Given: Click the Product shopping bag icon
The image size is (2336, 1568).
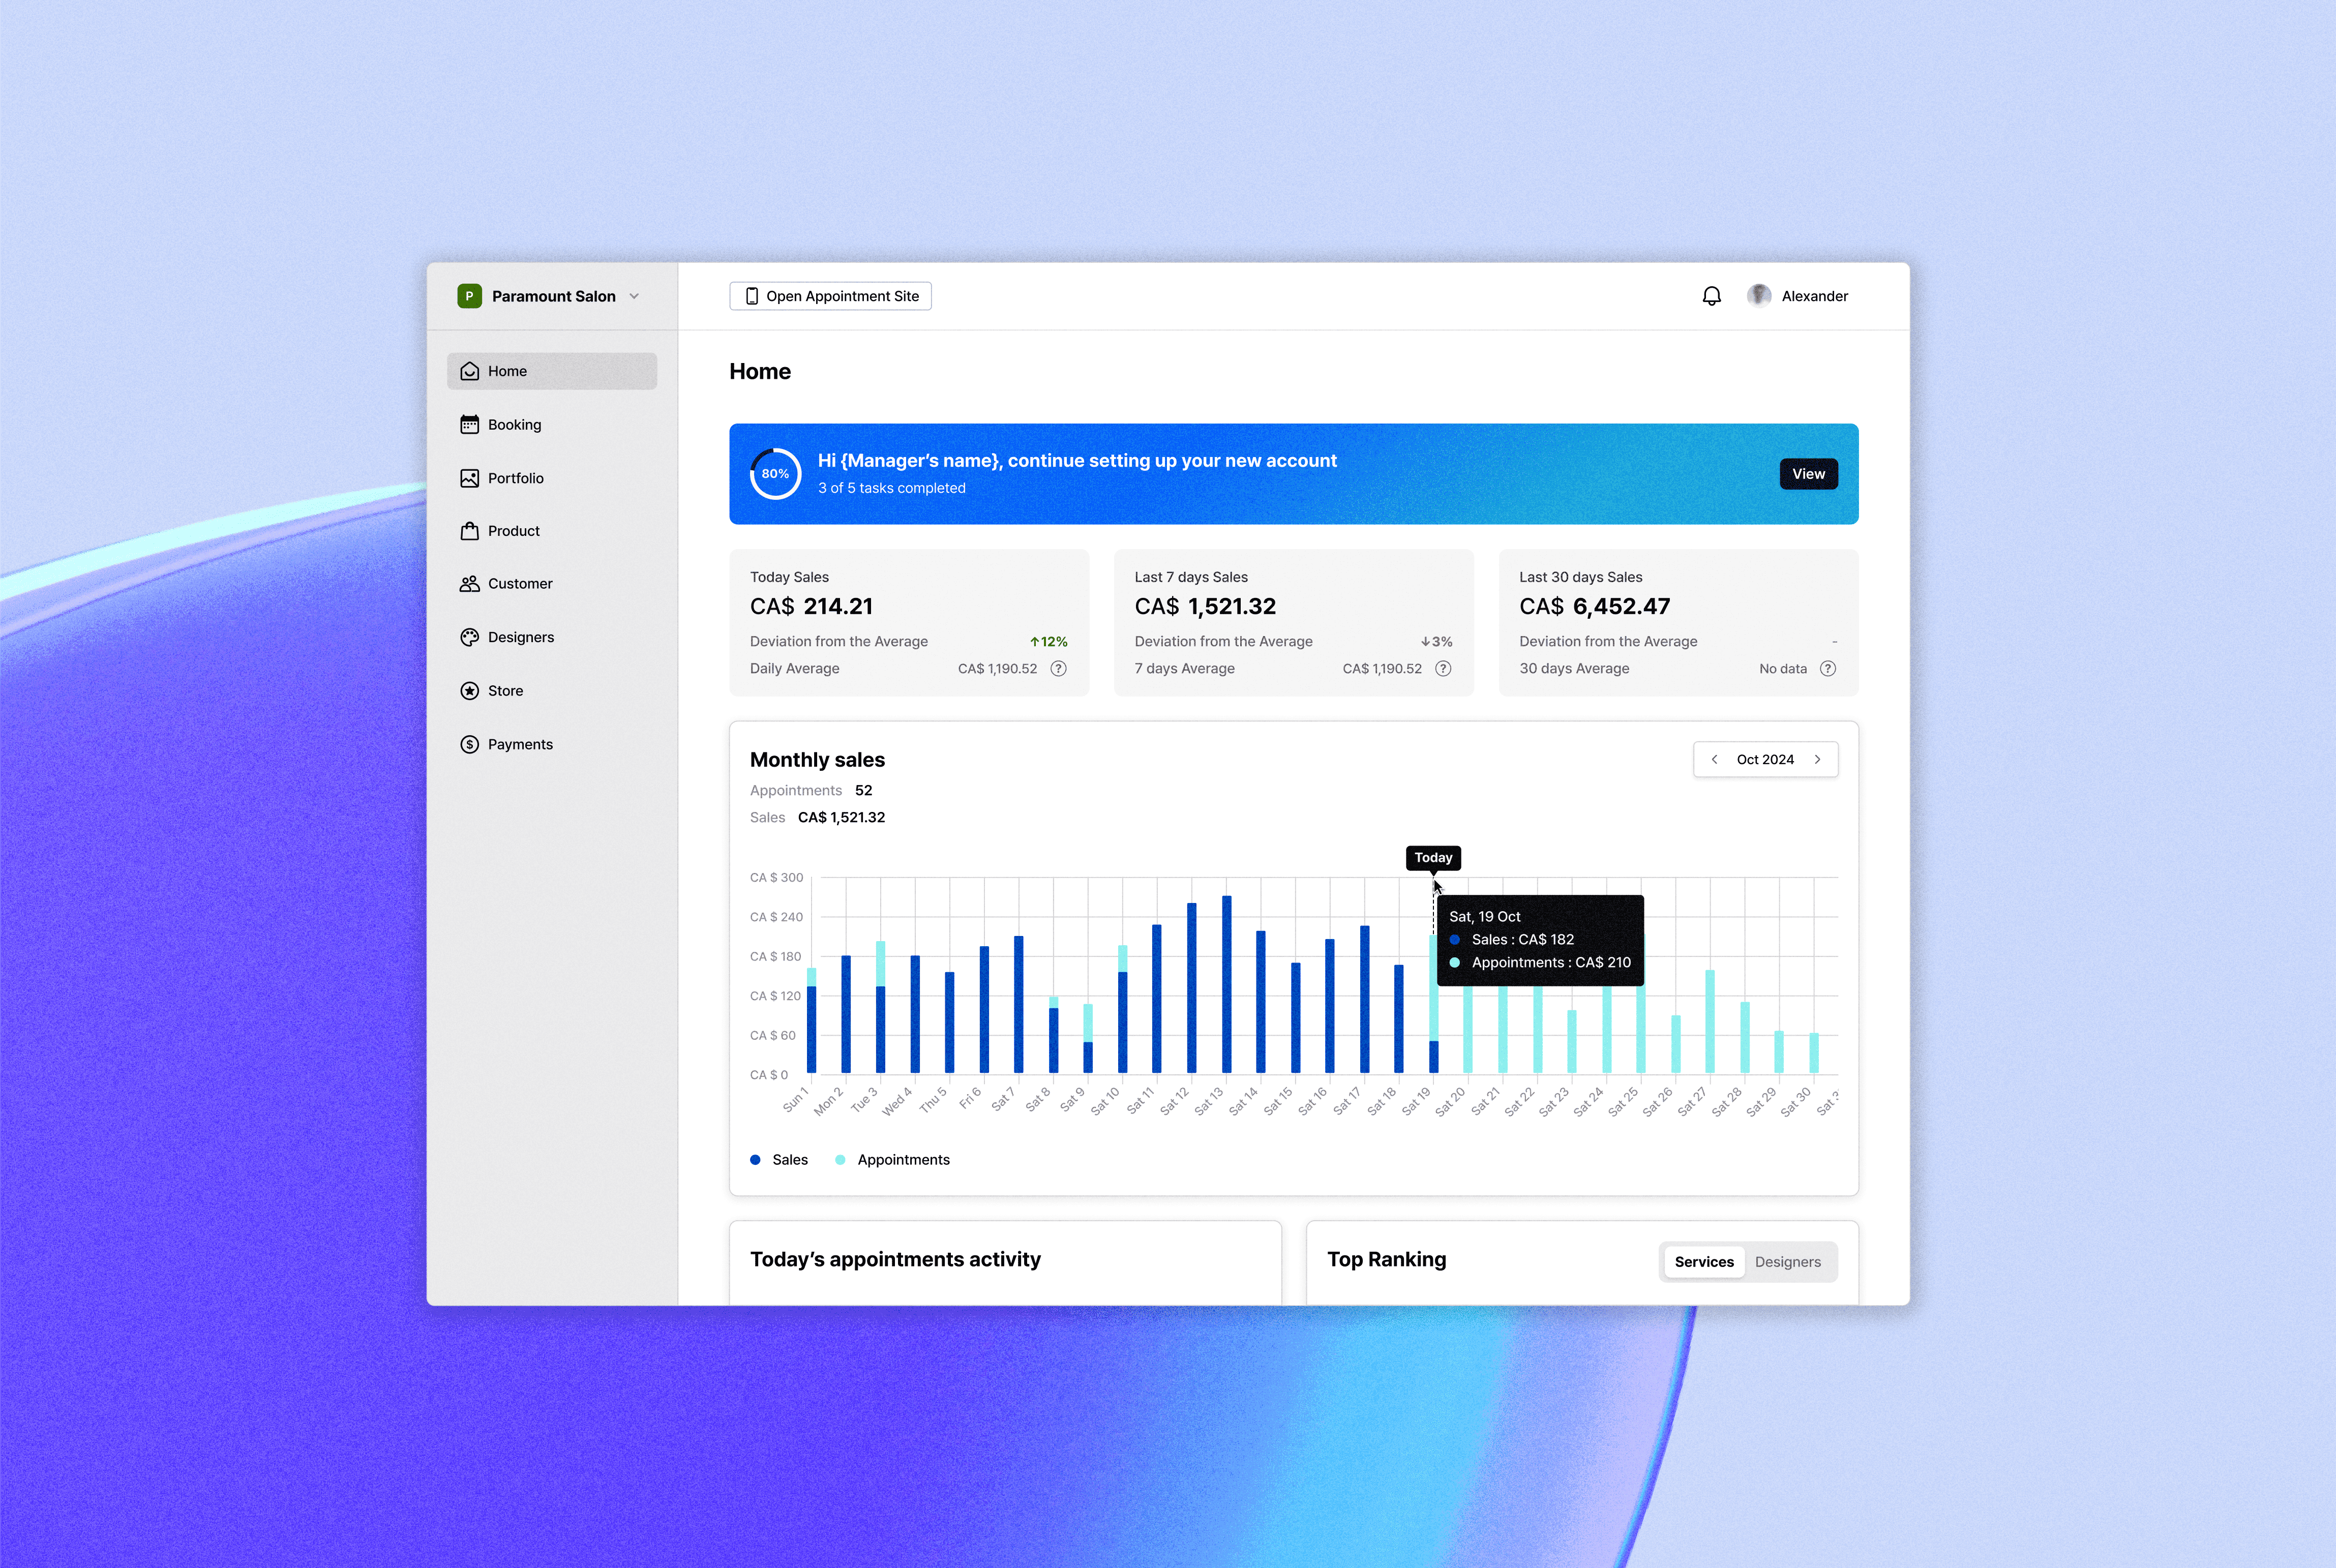Looking at the screenshot, I should (x=469, y=531).
